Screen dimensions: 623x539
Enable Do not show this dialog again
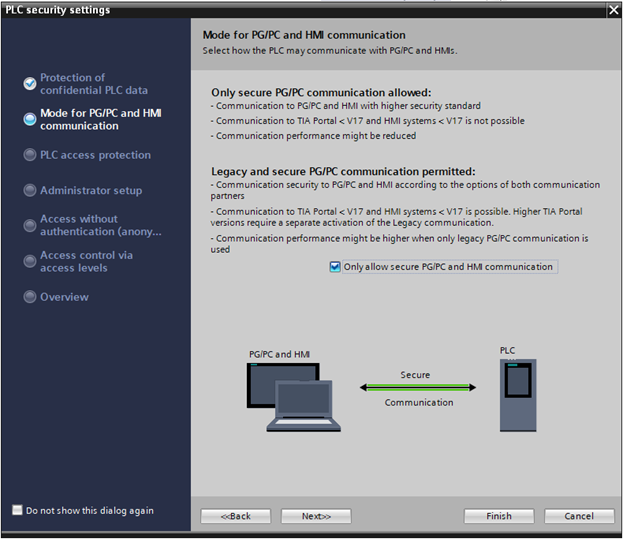[x=17, y=510]
